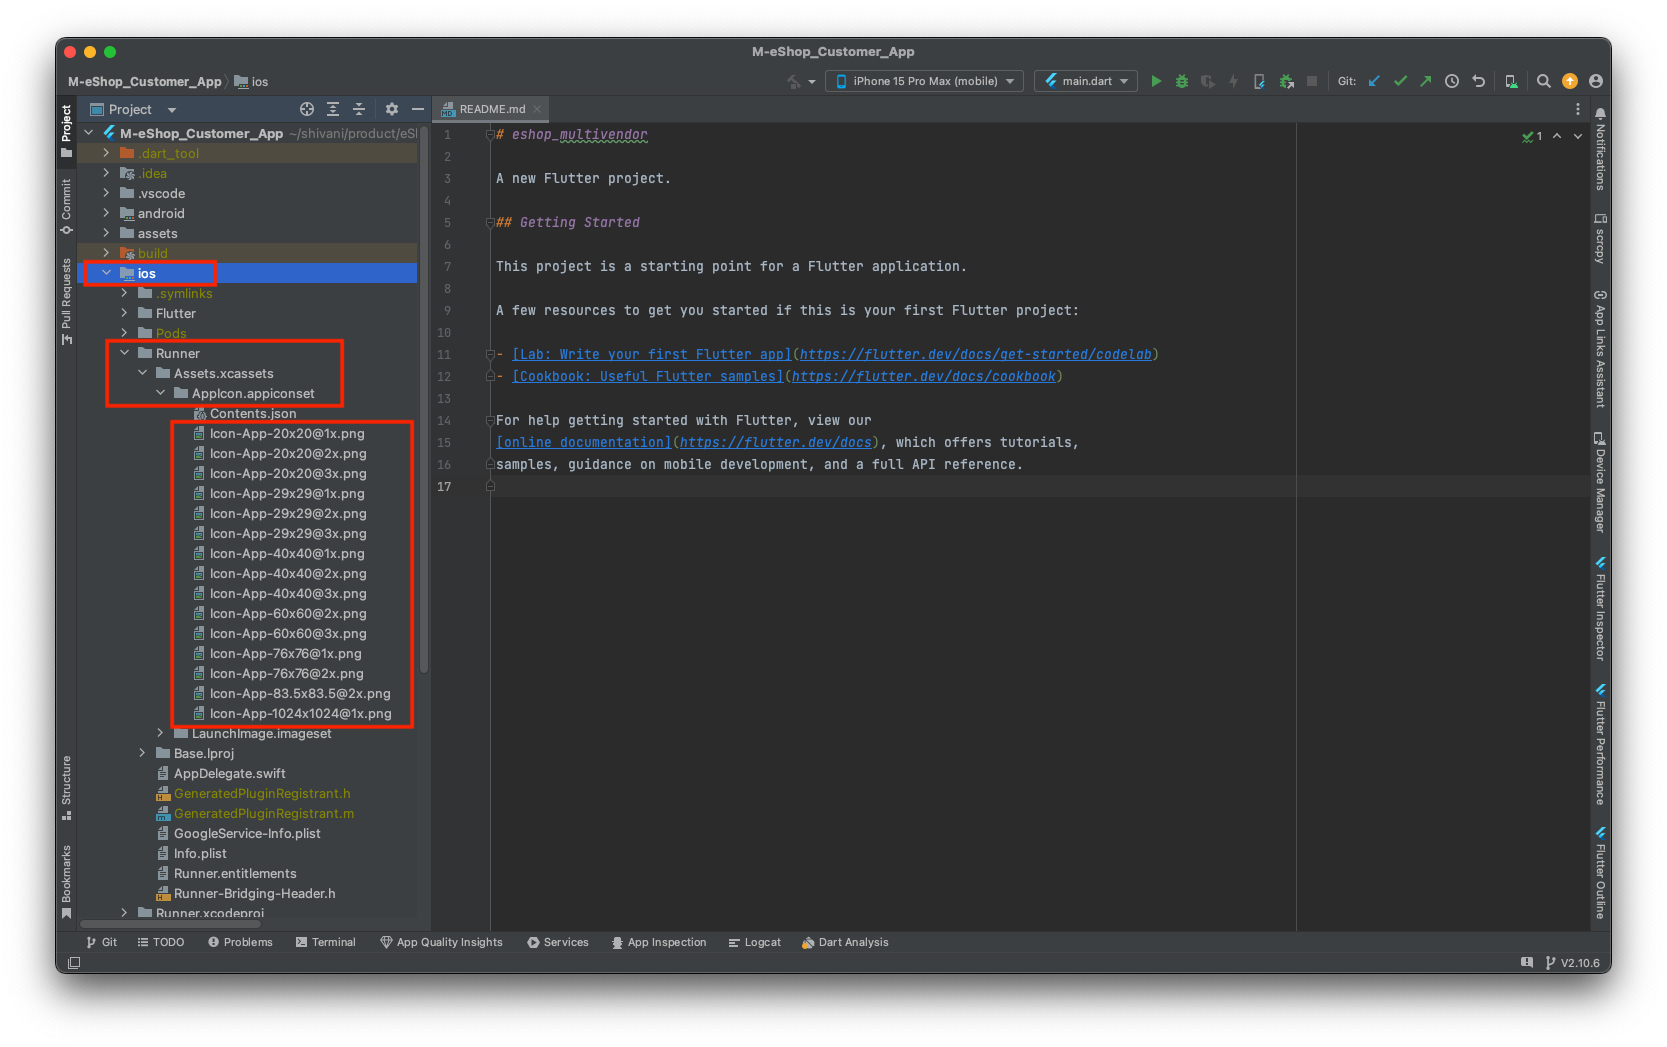The image size is (1667, 1047).
Task: Toggle tool window bars icon bottom-left
Action: 74,963
